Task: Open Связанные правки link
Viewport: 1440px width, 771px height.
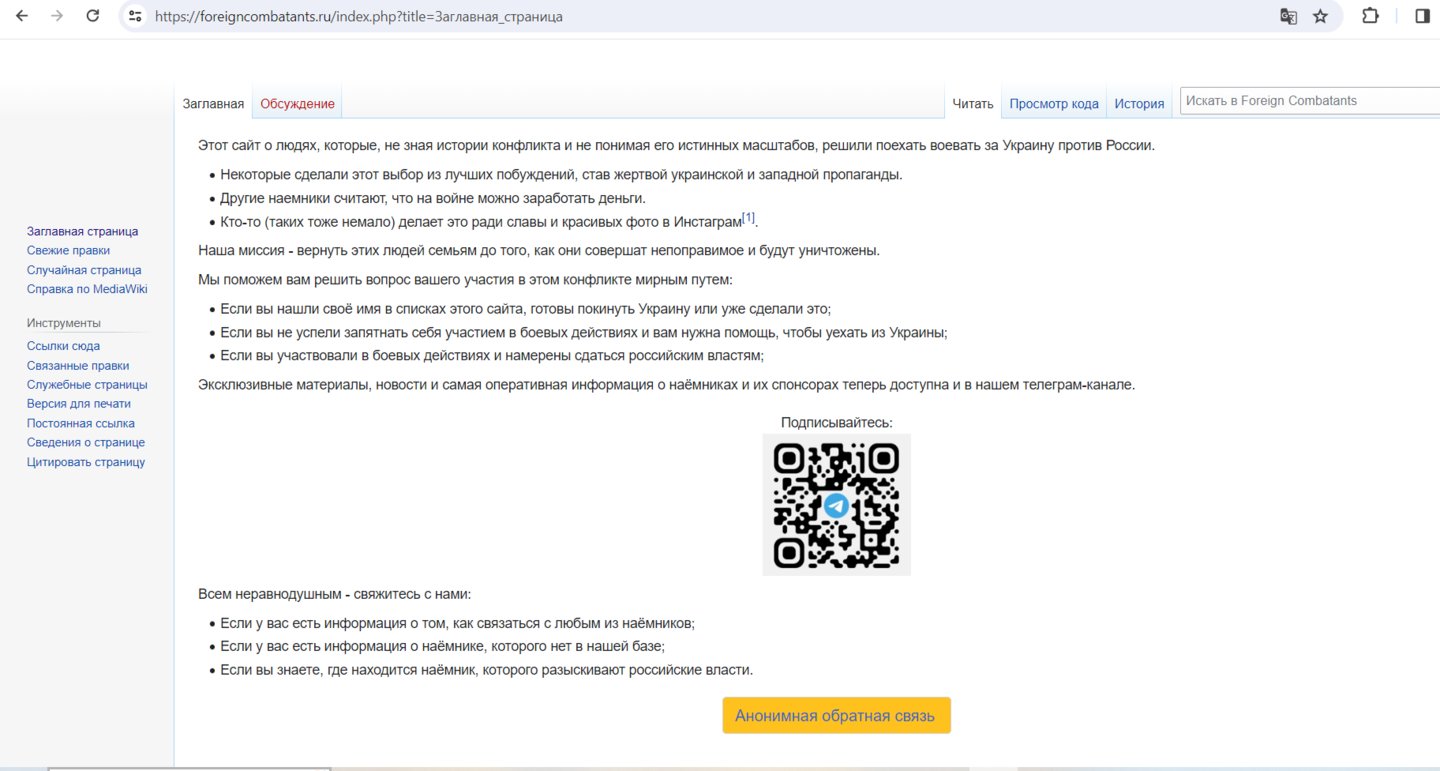Action: point(78,366)
